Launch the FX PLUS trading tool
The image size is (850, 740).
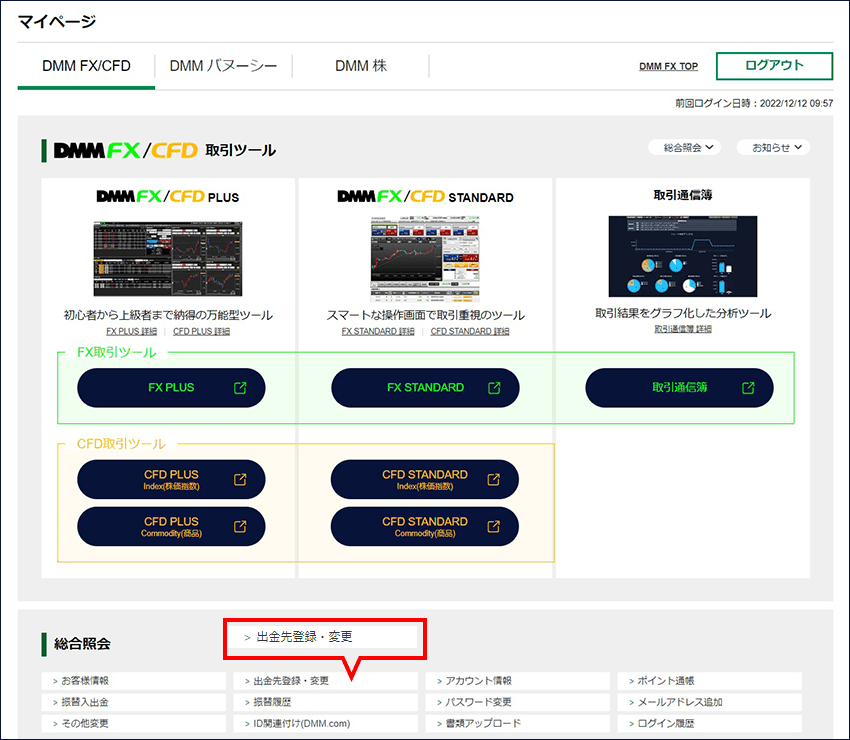pyautogui.click(x=171, y=388)
